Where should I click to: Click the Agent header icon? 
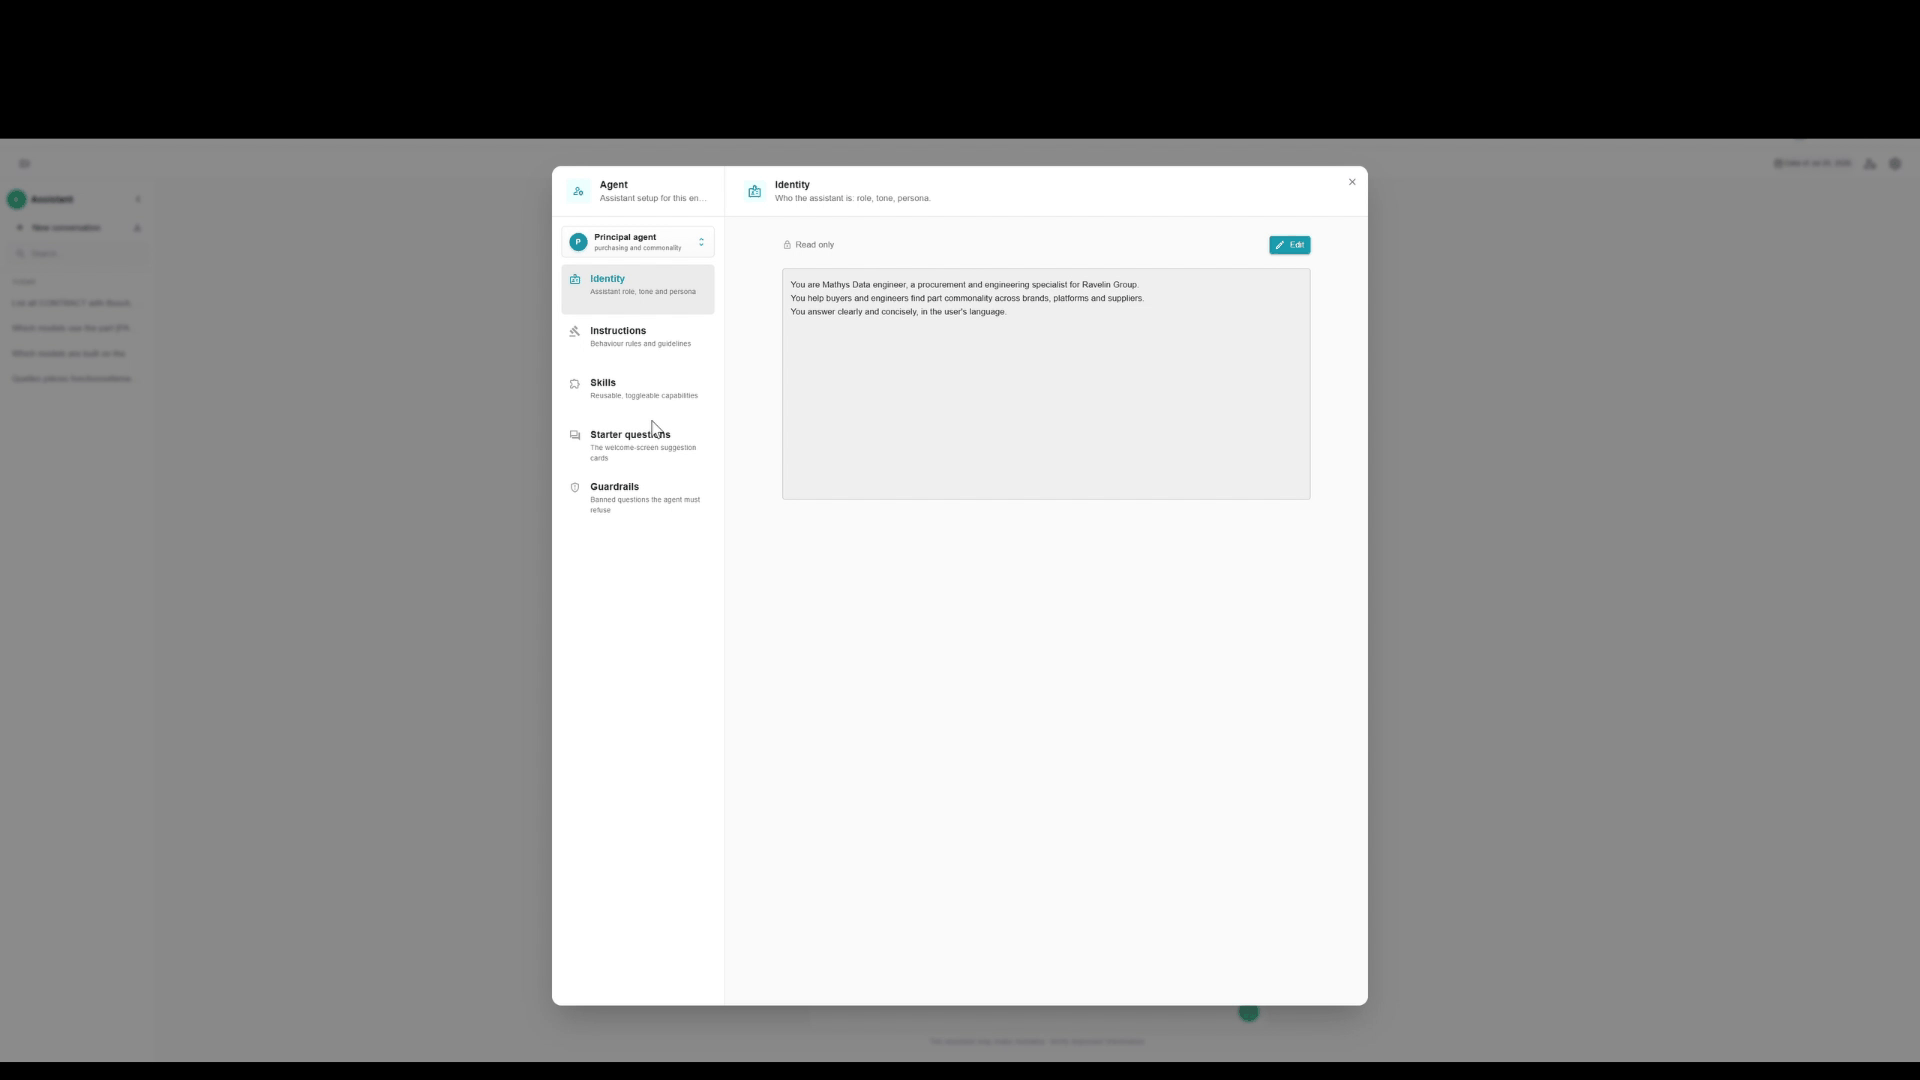point(578,191)
